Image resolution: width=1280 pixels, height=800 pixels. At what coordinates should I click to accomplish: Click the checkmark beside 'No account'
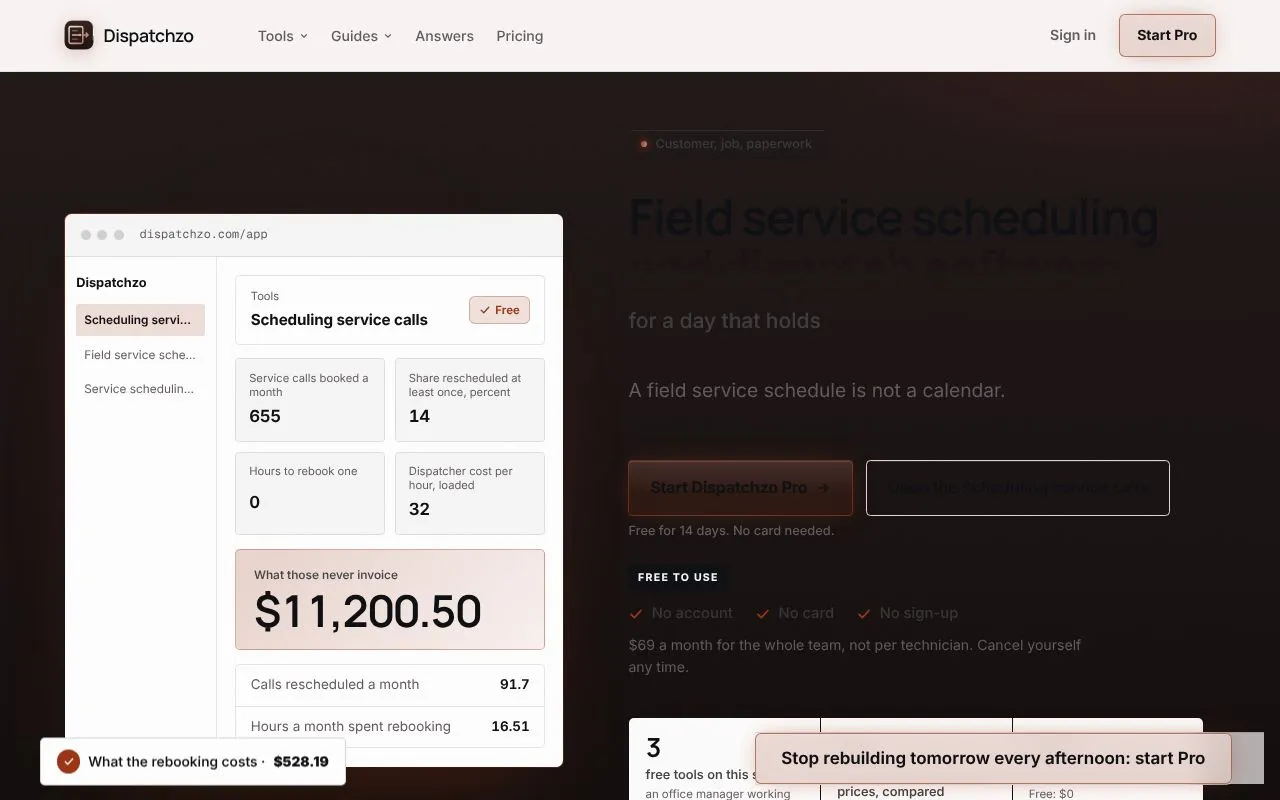(636, 614)
